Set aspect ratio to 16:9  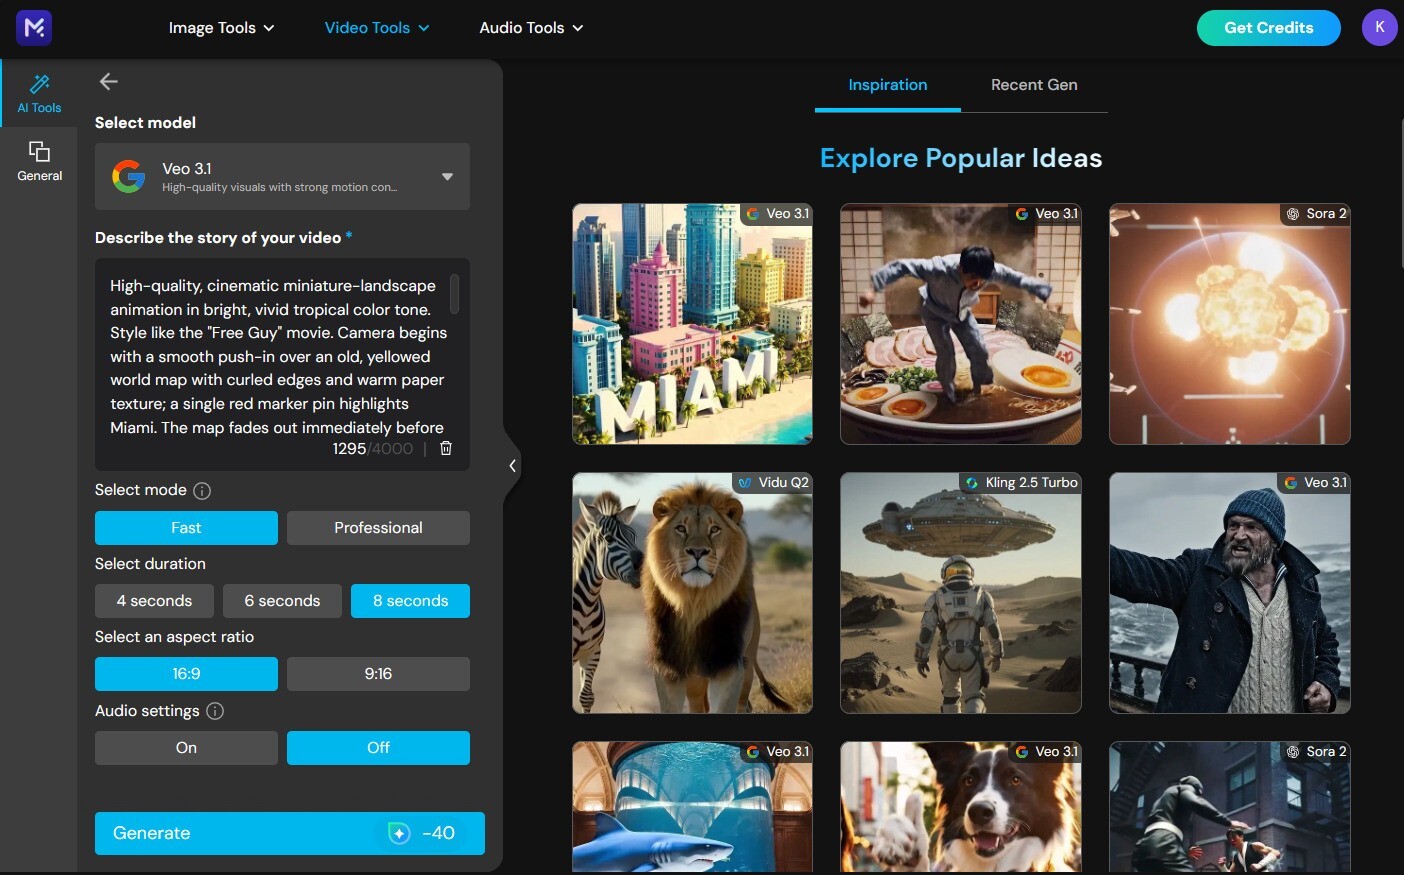click(x=186, y=674)
